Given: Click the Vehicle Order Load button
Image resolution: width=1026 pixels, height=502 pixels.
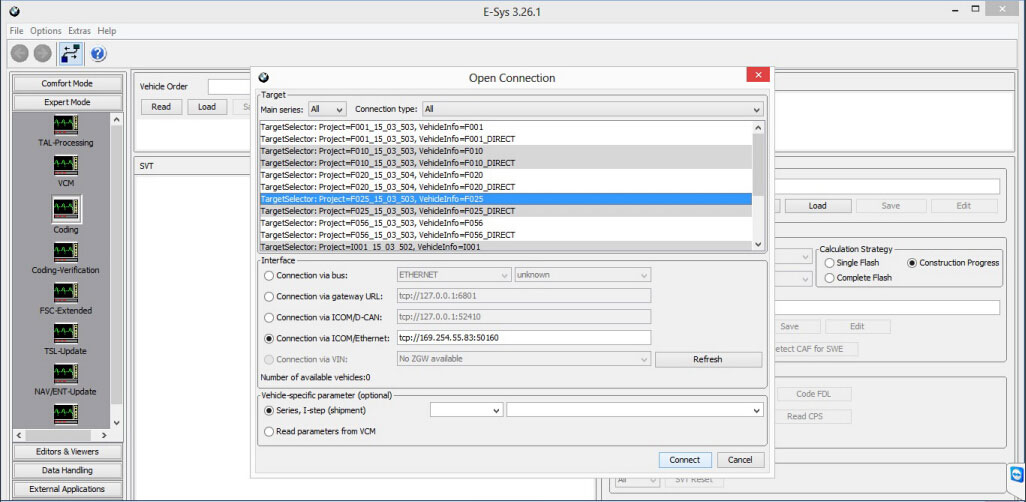Looking at the screenshot, I should point(207,107).
